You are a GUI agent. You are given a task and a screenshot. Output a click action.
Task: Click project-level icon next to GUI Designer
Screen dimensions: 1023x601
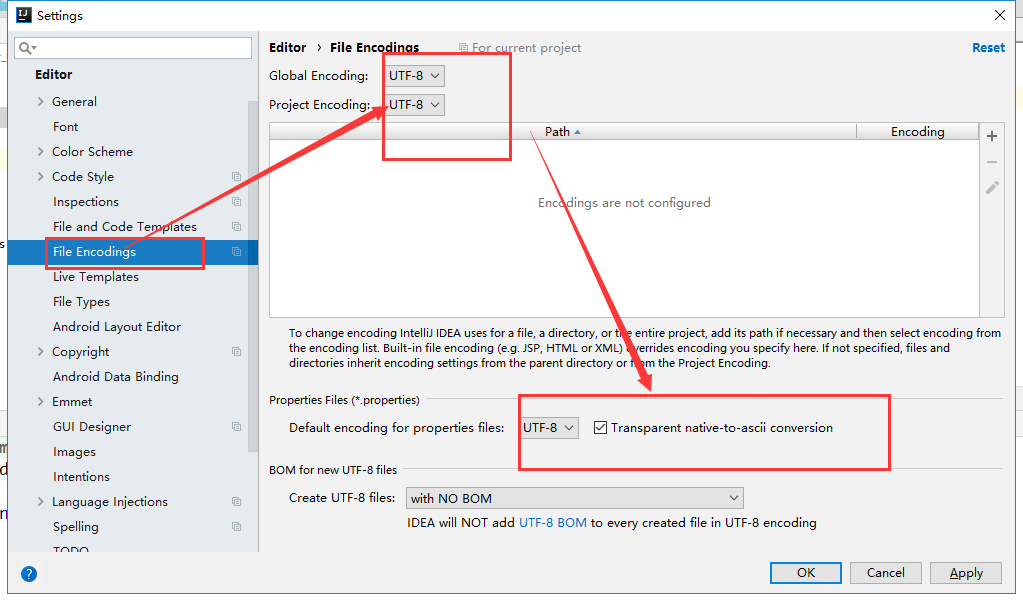click(236, 427)
